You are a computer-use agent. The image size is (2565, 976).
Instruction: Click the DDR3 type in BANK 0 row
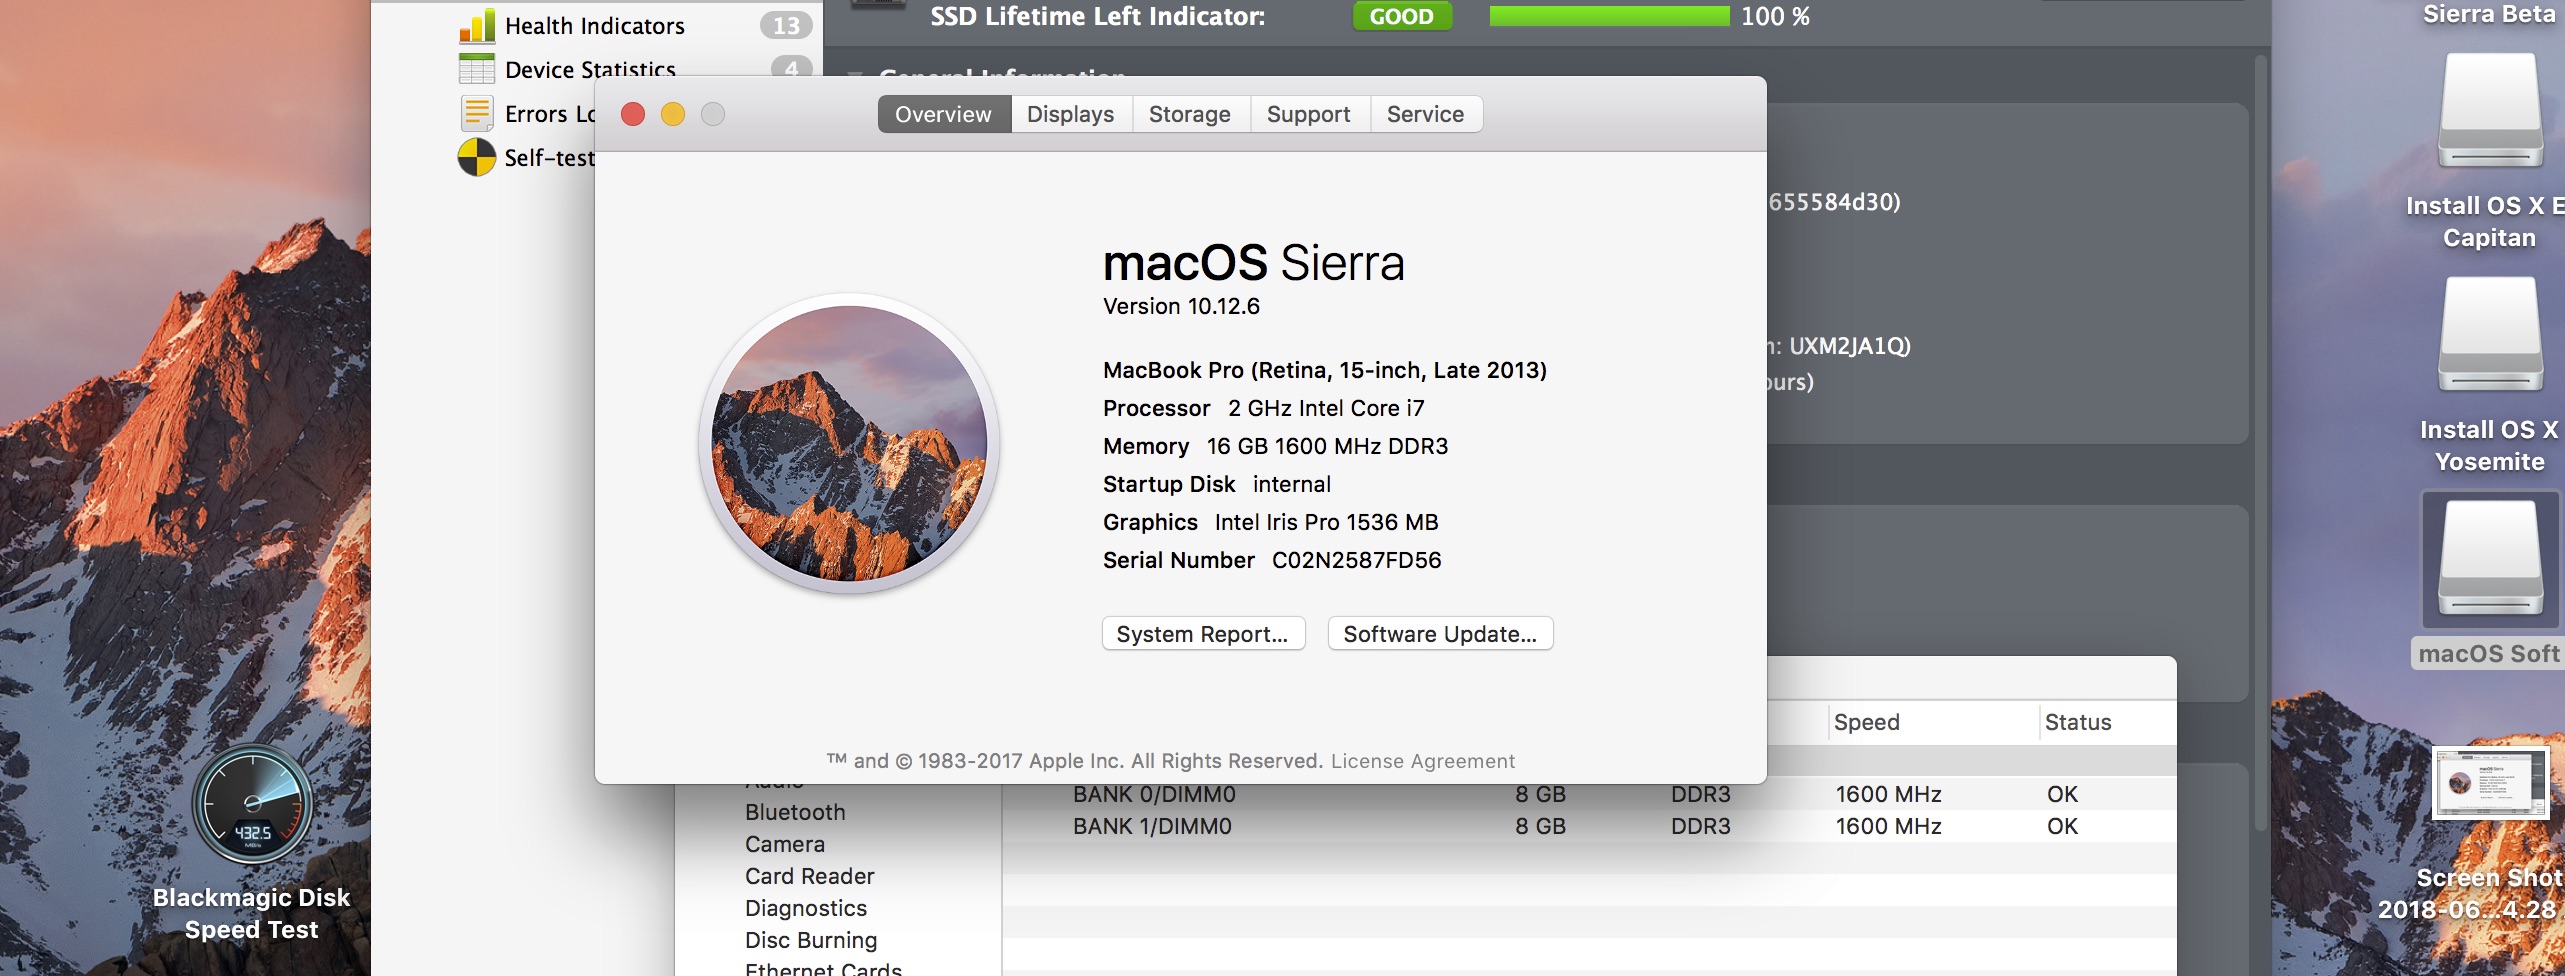click(x=1700, y=794)
